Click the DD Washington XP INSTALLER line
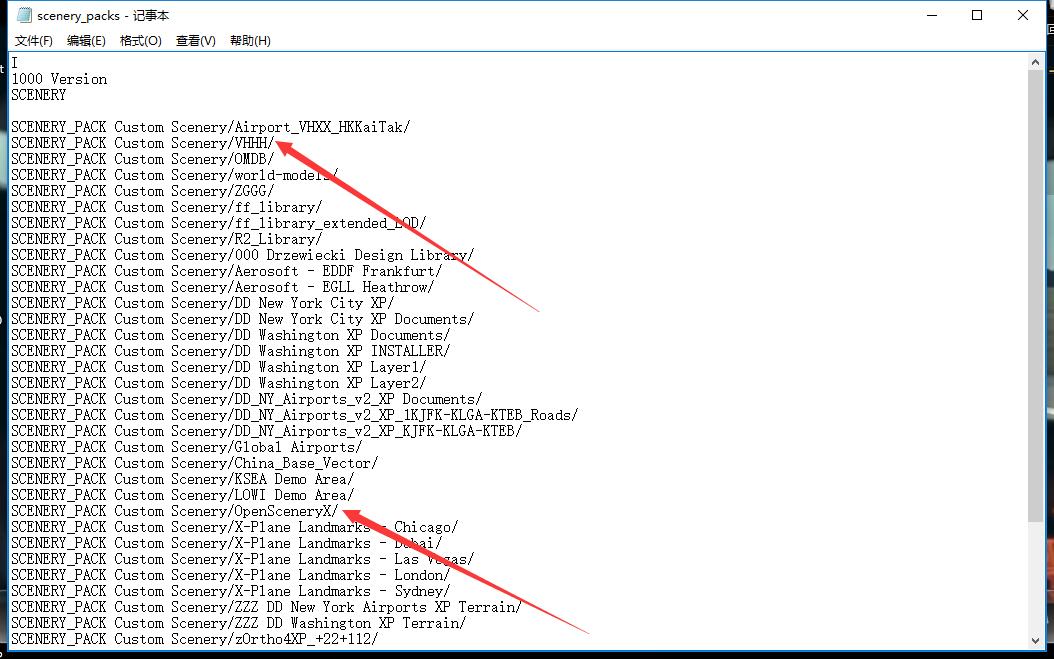The image size is (1054, 659). coord(231,351)
